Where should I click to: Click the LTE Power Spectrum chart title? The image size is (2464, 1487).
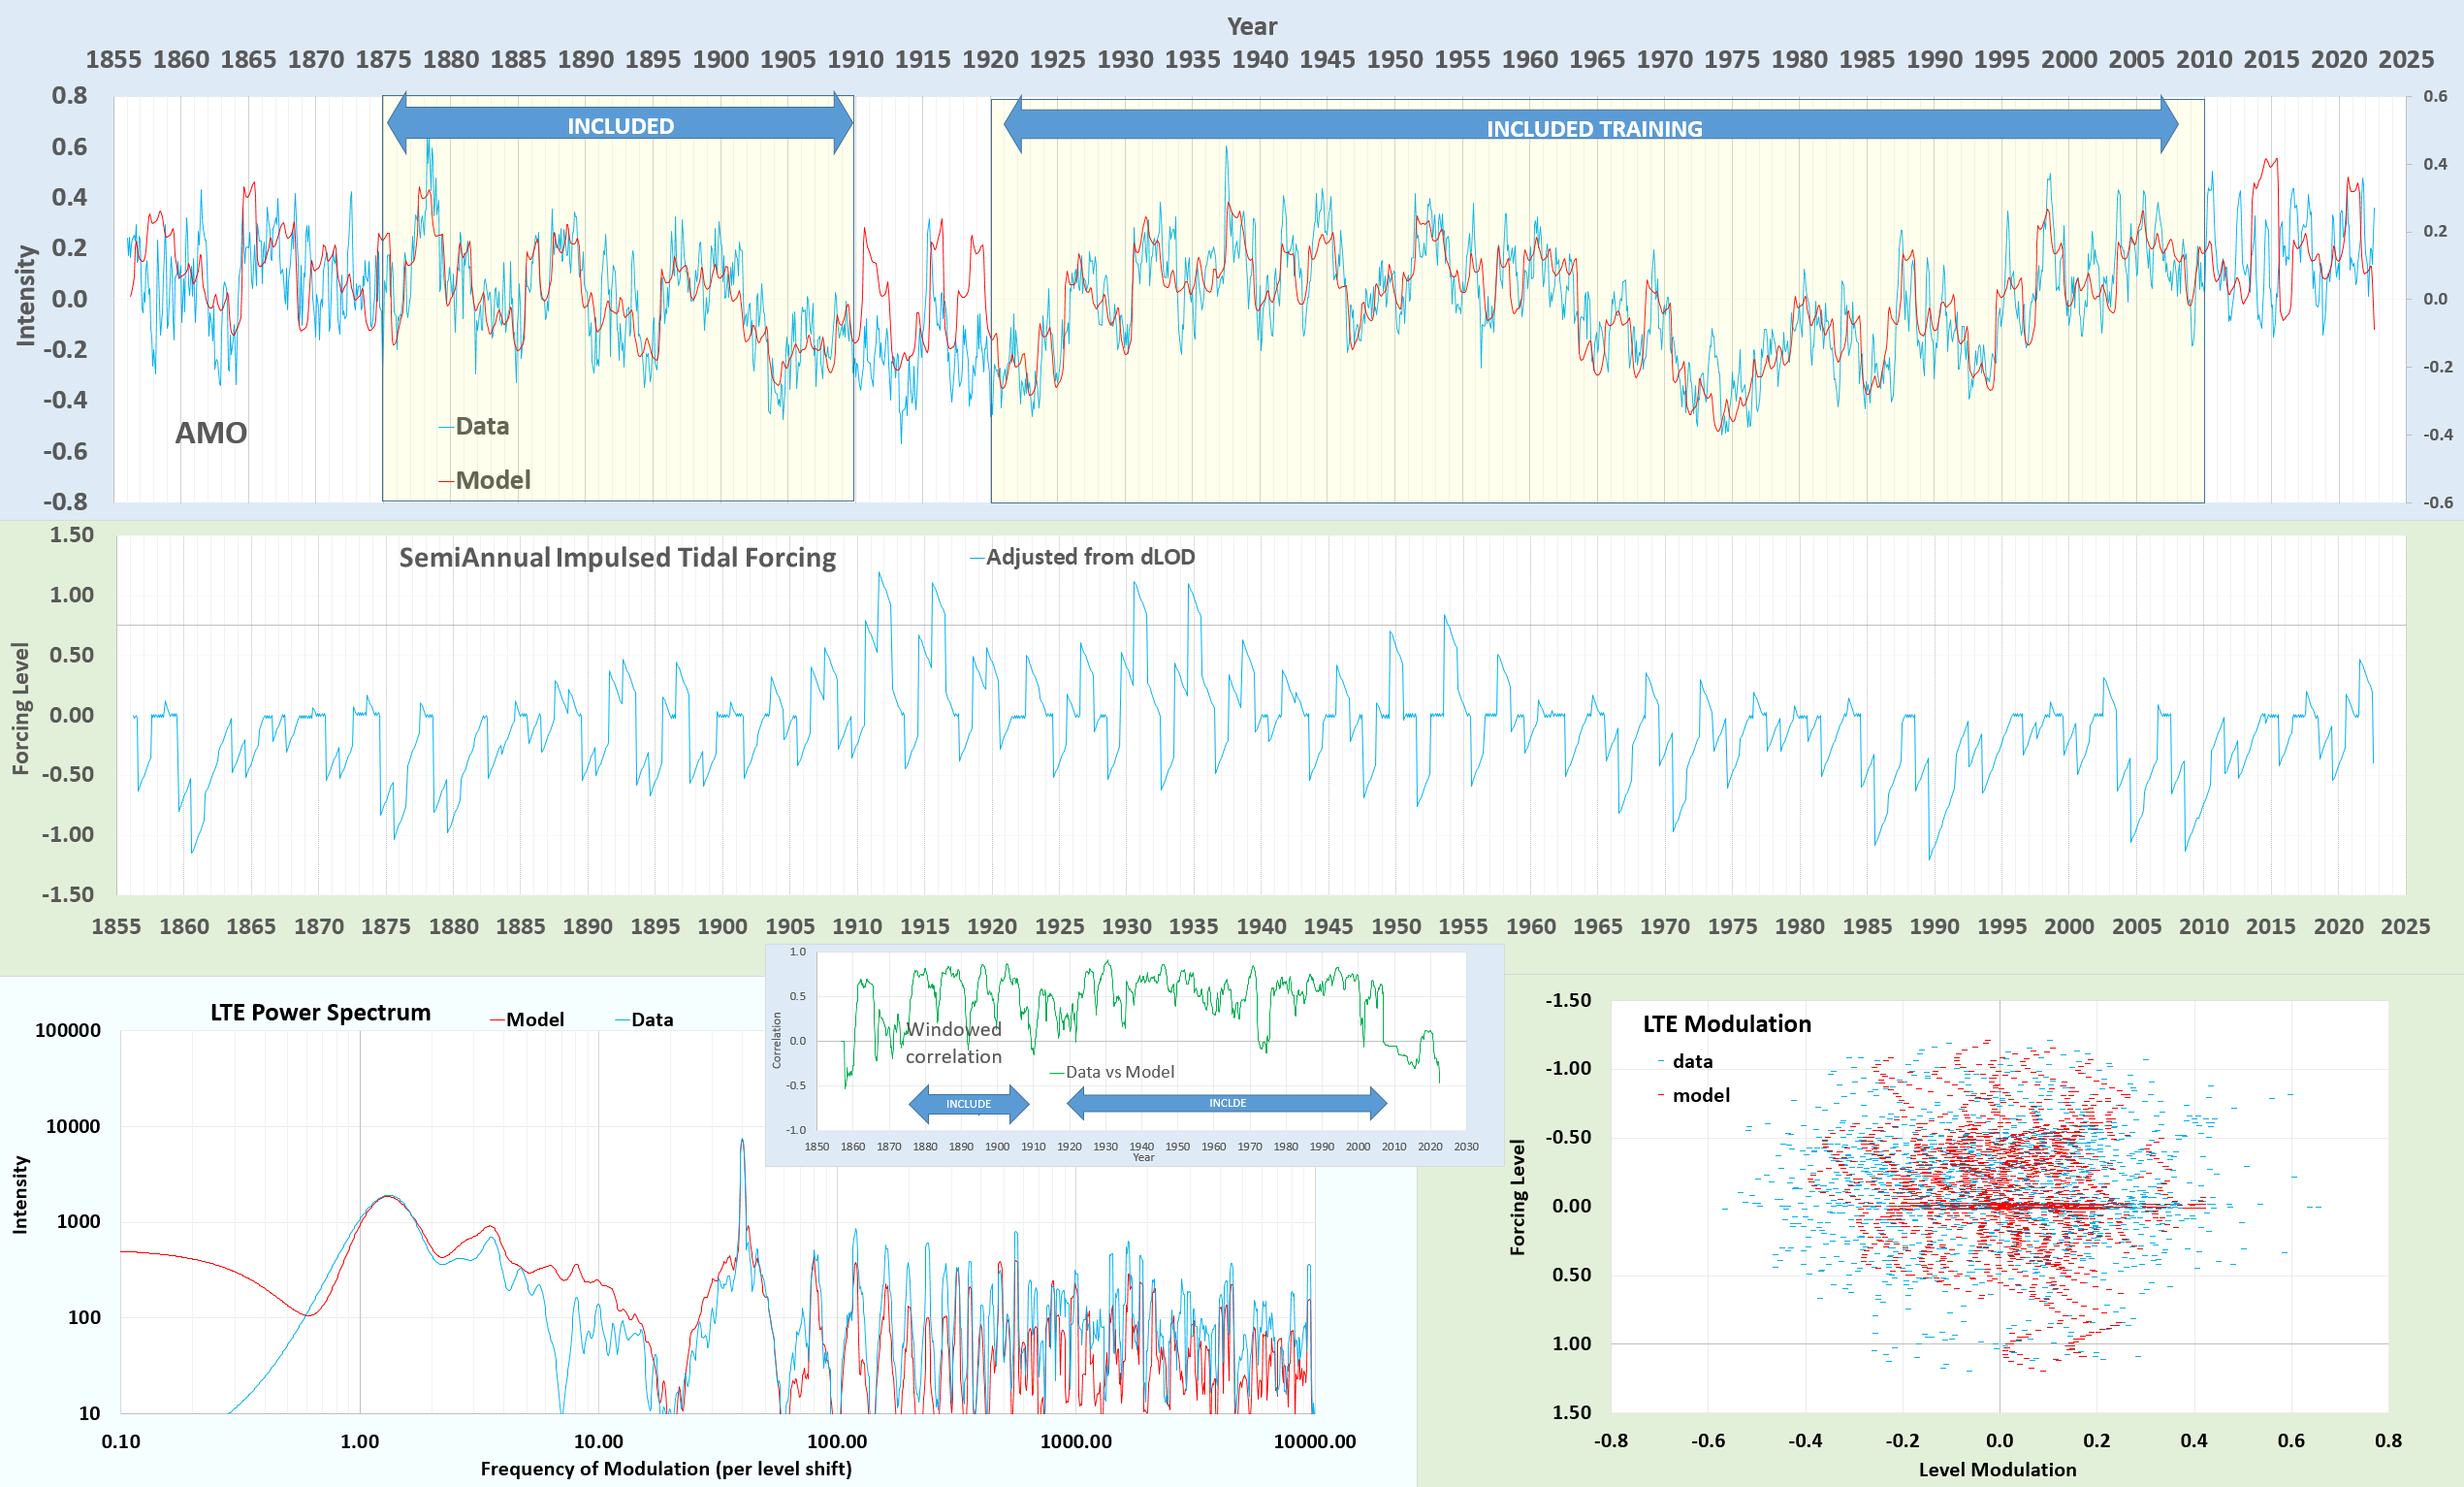click(x=318, y=1012)
